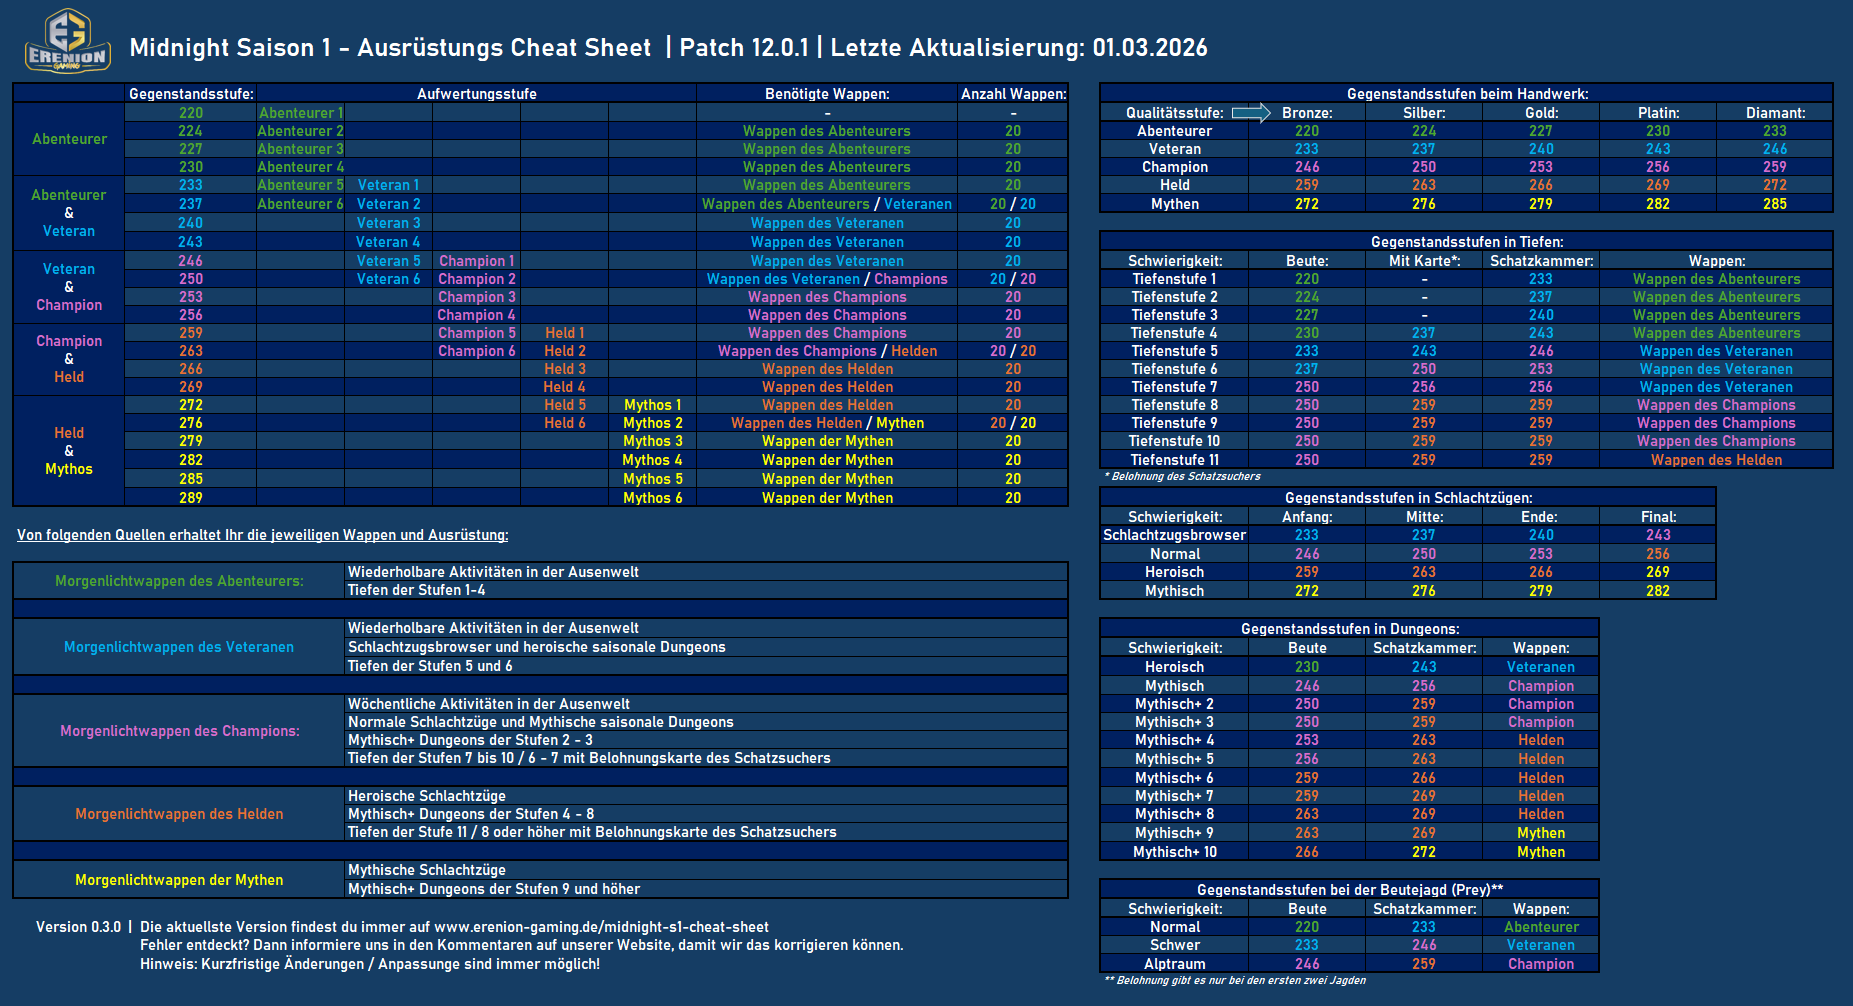Select the 'Mythisch+ 10' dungeon row label

tap(1174, 852)
